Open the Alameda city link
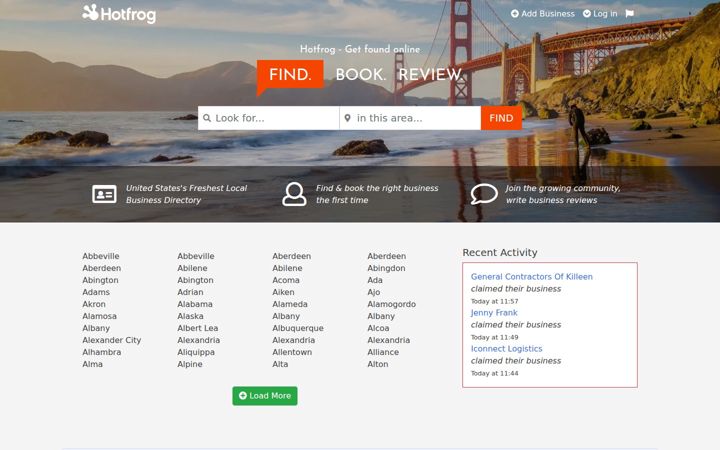The height and width of the screenshot is (450, 720). tap(290, 304)
